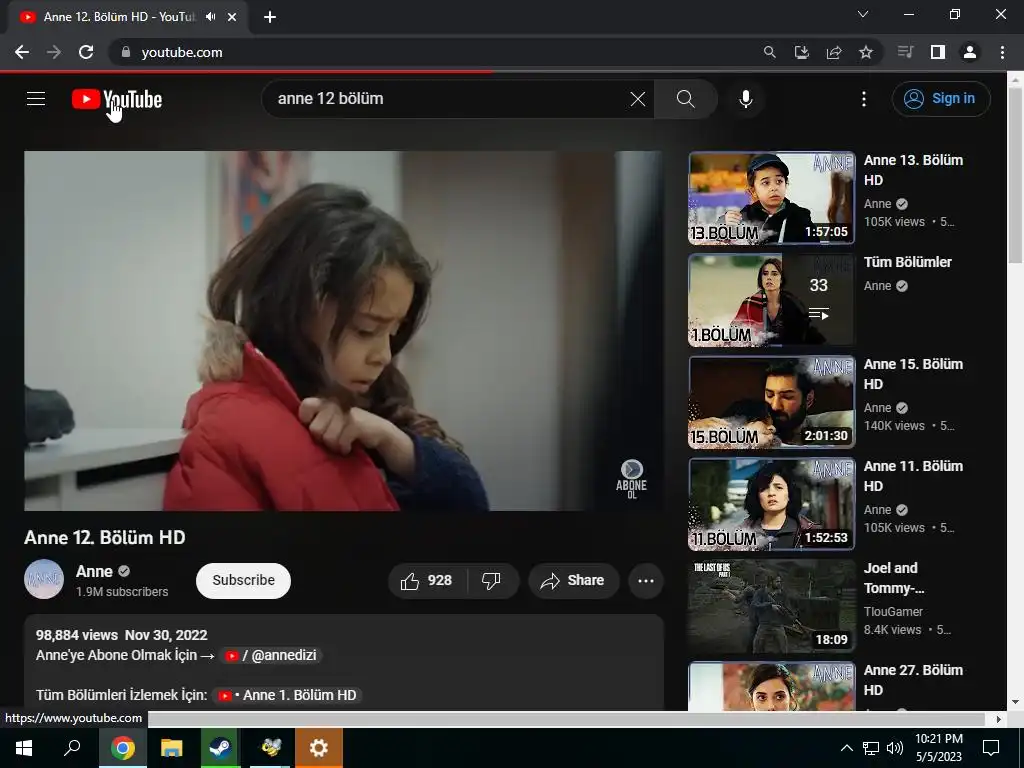
Task: Click the ABONE OL subscribe watermark
Action: (x=631, y=479)
